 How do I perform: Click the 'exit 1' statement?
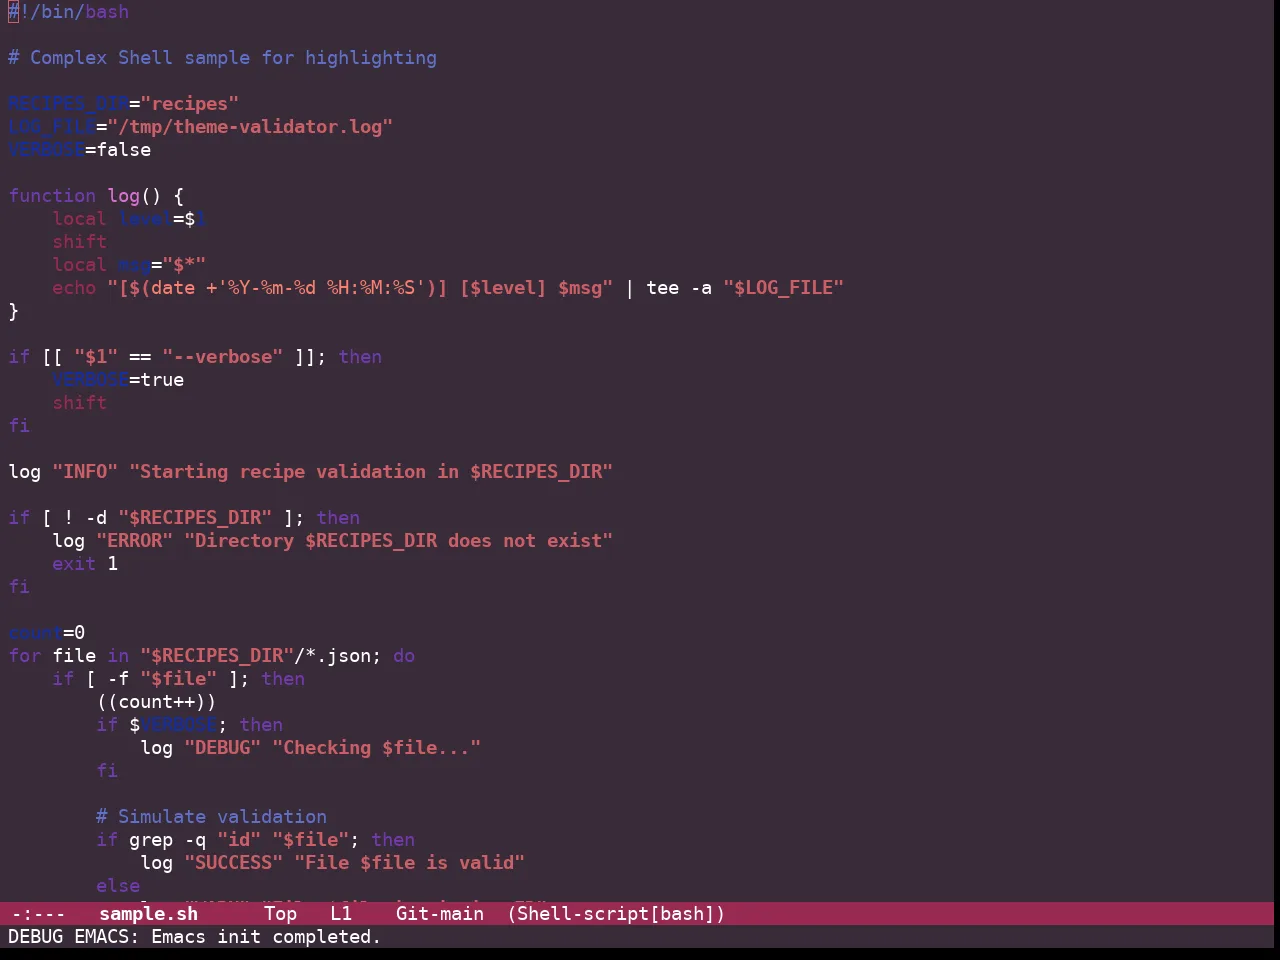(x=85, y=564)
